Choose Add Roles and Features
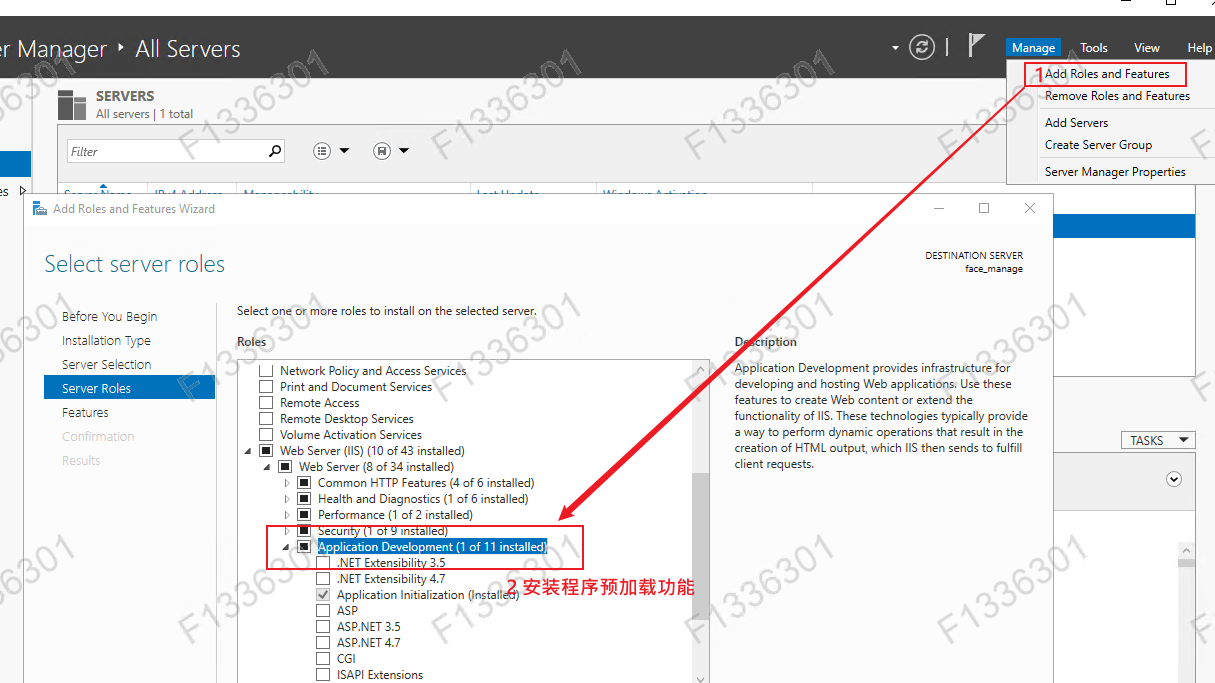This screenshot has width=1215, height=683. [1107, 74]
